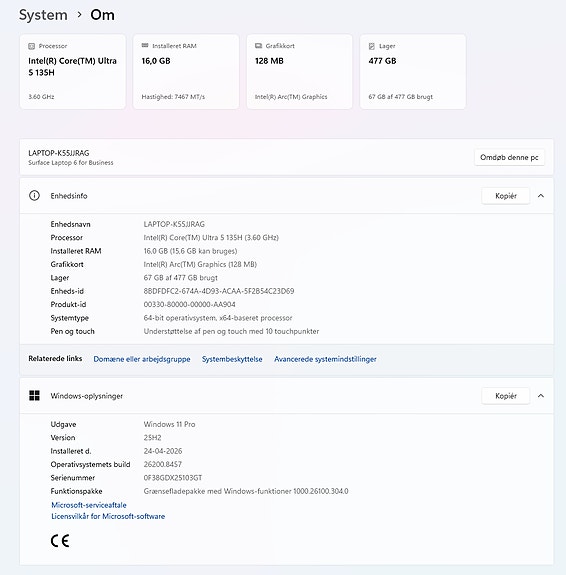Open Domæne eller arbejdsgruppe link
Viewport: 566px width, 575px height.
pos(142,359)
